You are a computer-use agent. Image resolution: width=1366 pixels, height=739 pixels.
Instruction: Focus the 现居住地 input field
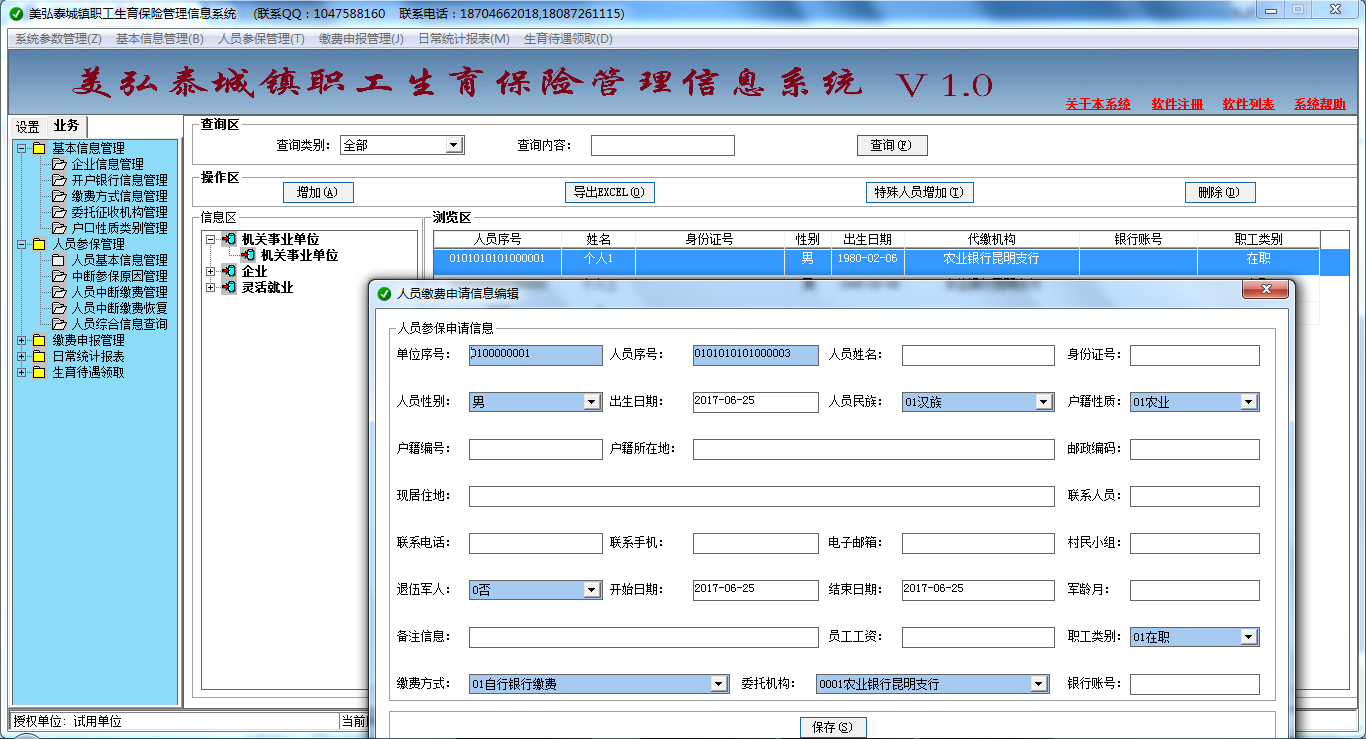coord(762,496)
